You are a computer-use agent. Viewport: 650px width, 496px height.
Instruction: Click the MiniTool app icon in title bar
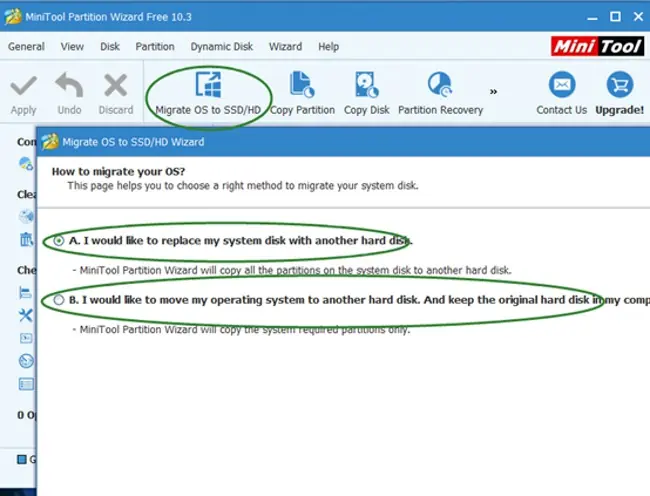pos(13,17)
